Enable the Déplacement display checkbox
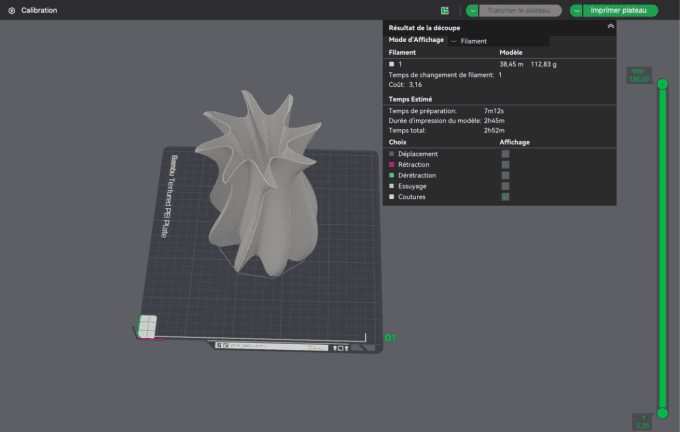Screen dimensions: 680x432 coord(505,154)
